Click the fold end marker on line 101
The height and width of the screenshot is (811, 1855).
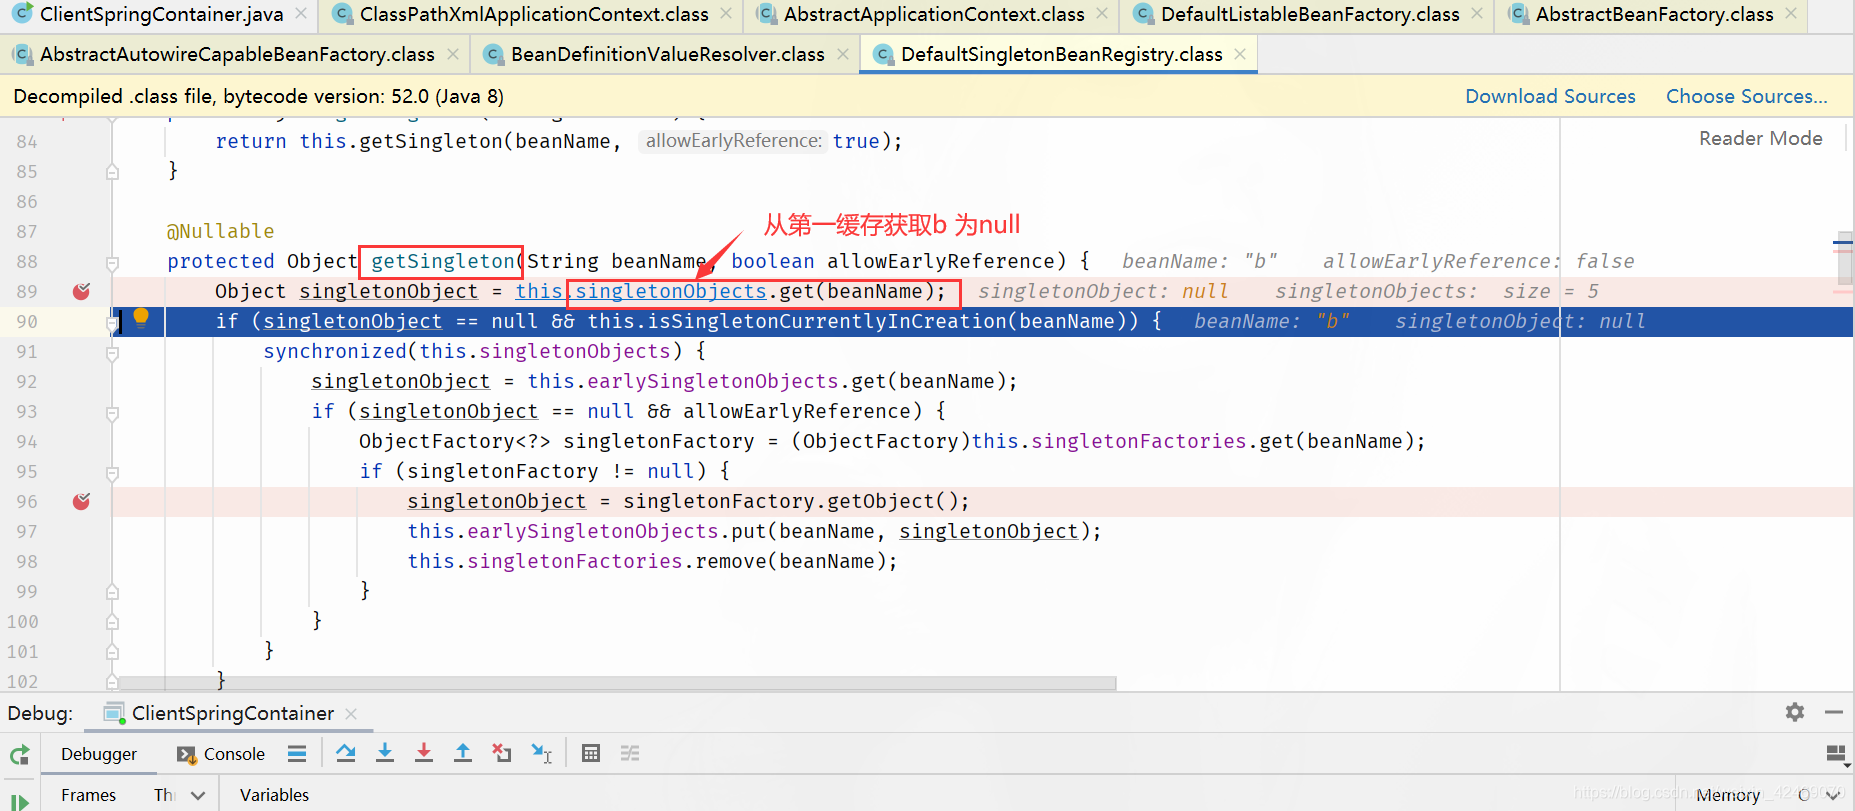pyautogui.click(x=112, y=651)
